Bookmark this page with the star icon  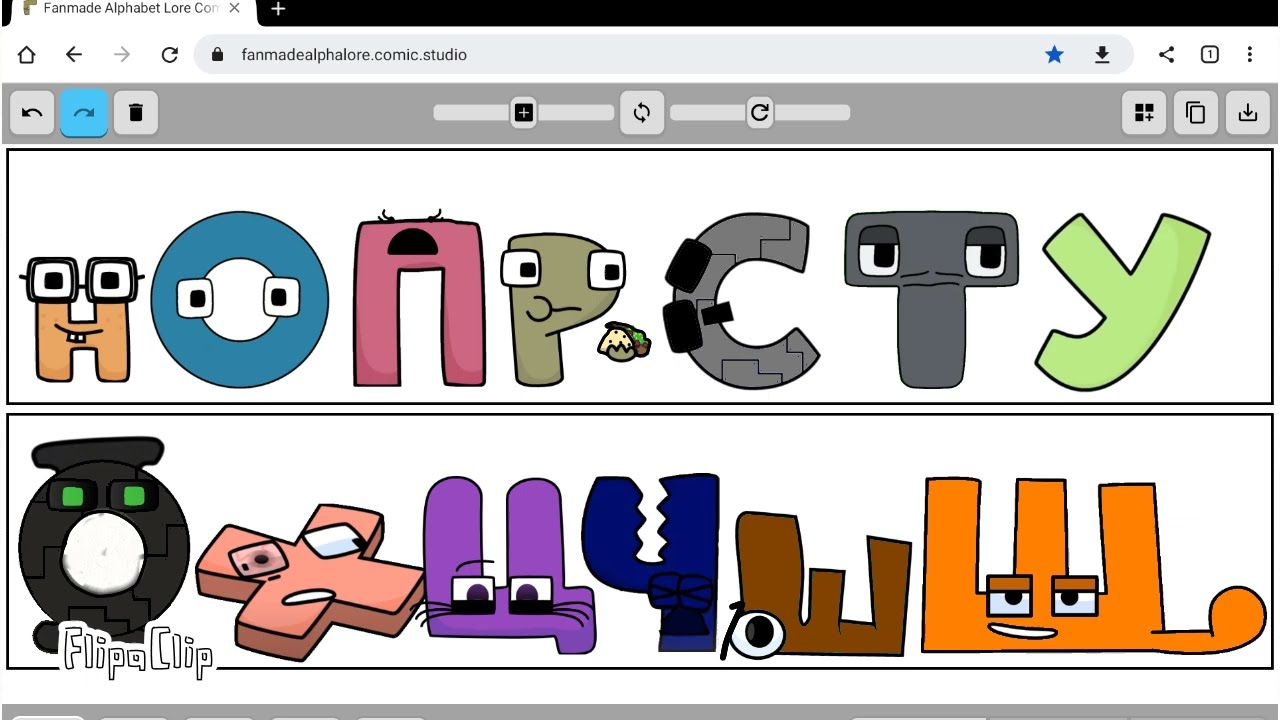[1054, 55]
